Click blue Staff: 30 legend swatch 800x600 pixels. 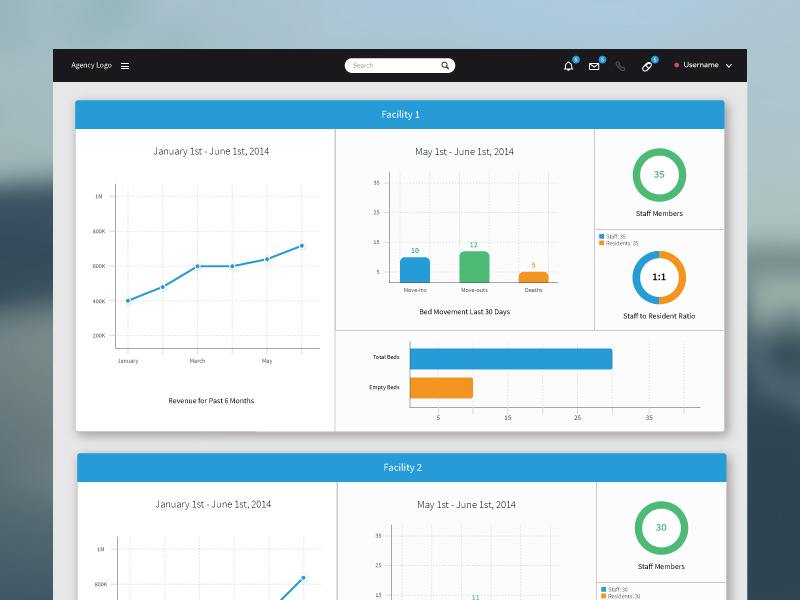tap(604, 589)
